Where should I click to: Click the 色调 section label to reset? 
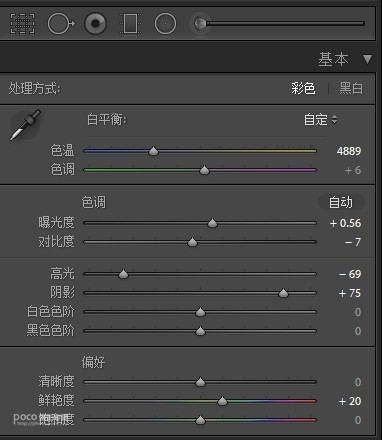coord(94,202)
